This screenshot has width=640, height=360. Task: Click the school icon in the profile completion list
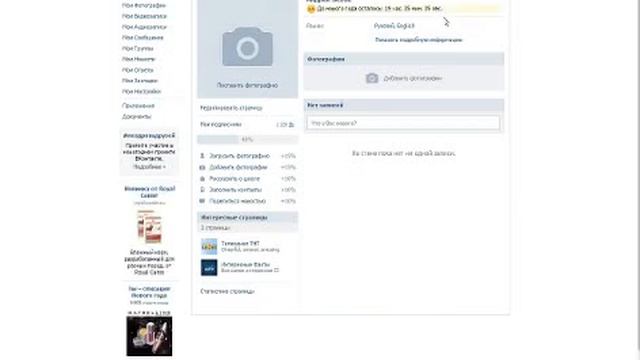[x=202, y=179]
